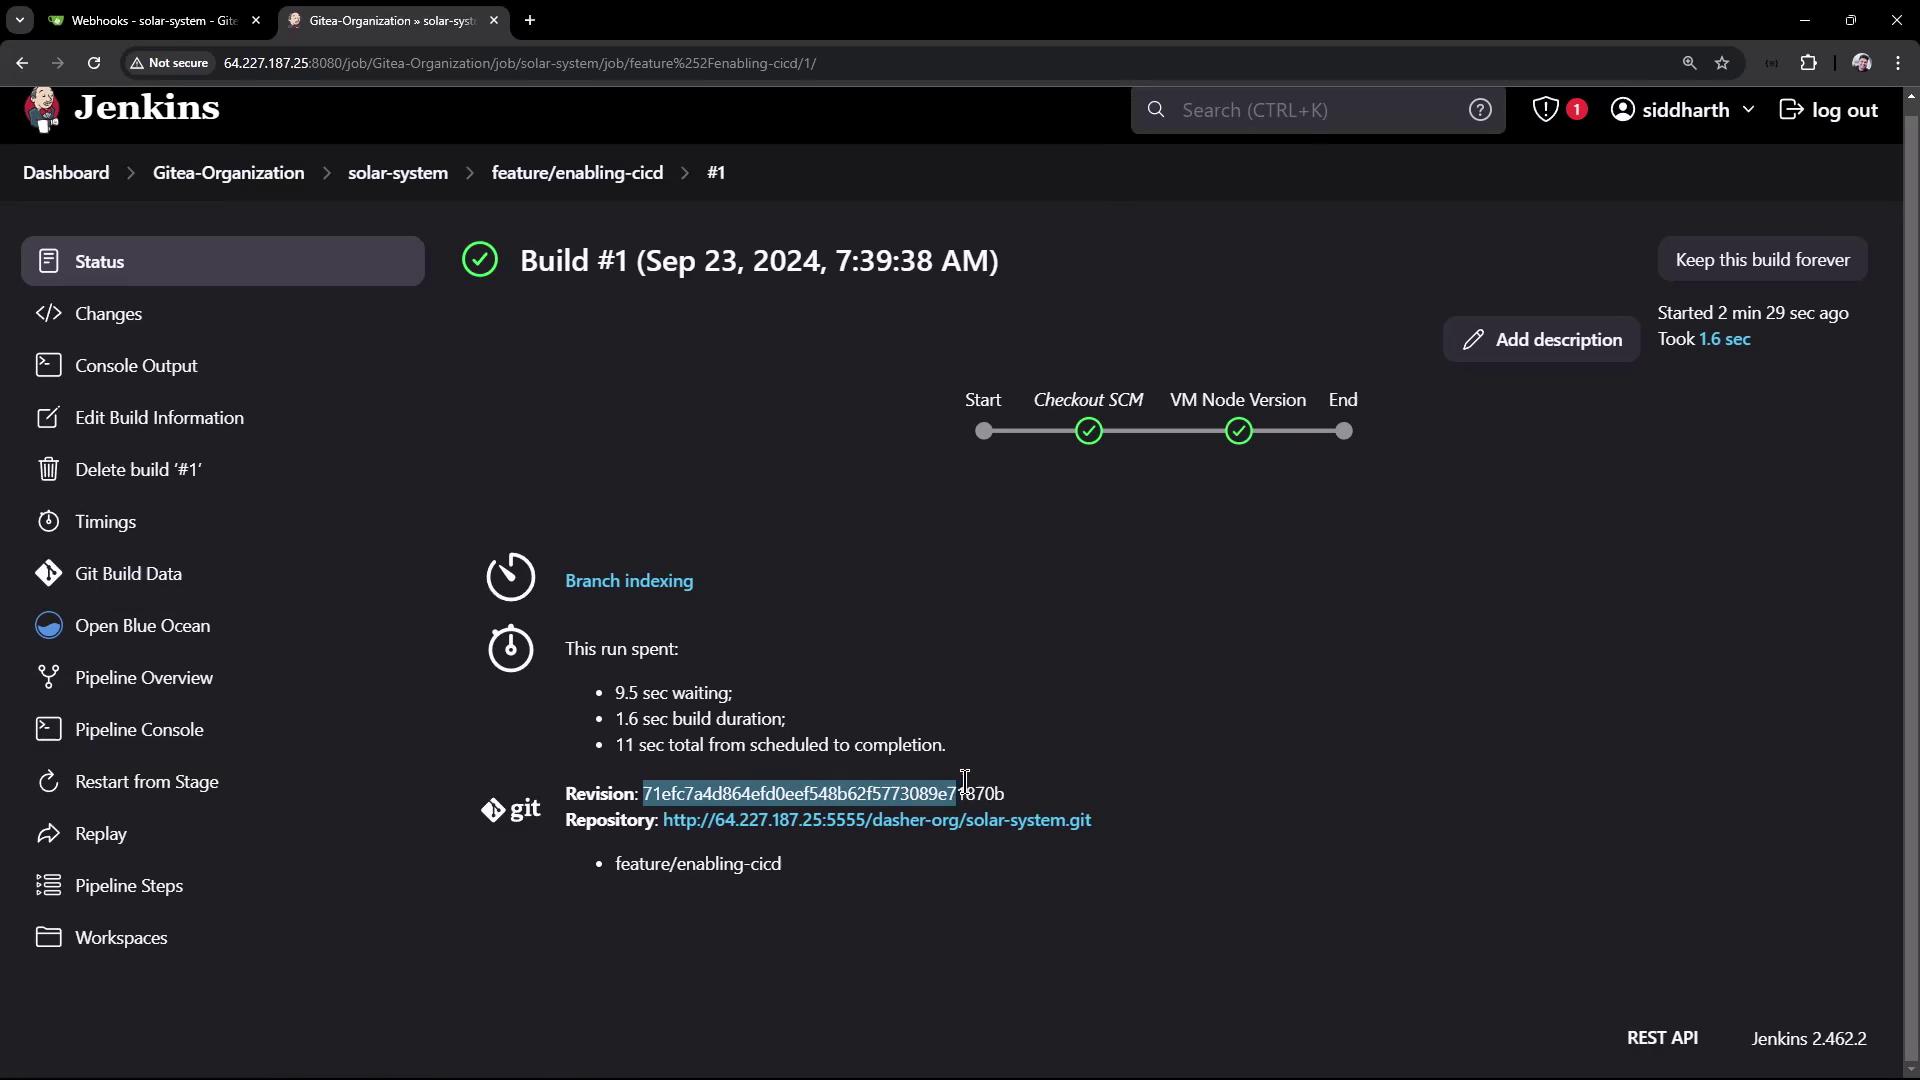The width and height of the screenshot is (1920, 1080).
Task: Open the security shield warnings icon
Action: pos(1546,110)
